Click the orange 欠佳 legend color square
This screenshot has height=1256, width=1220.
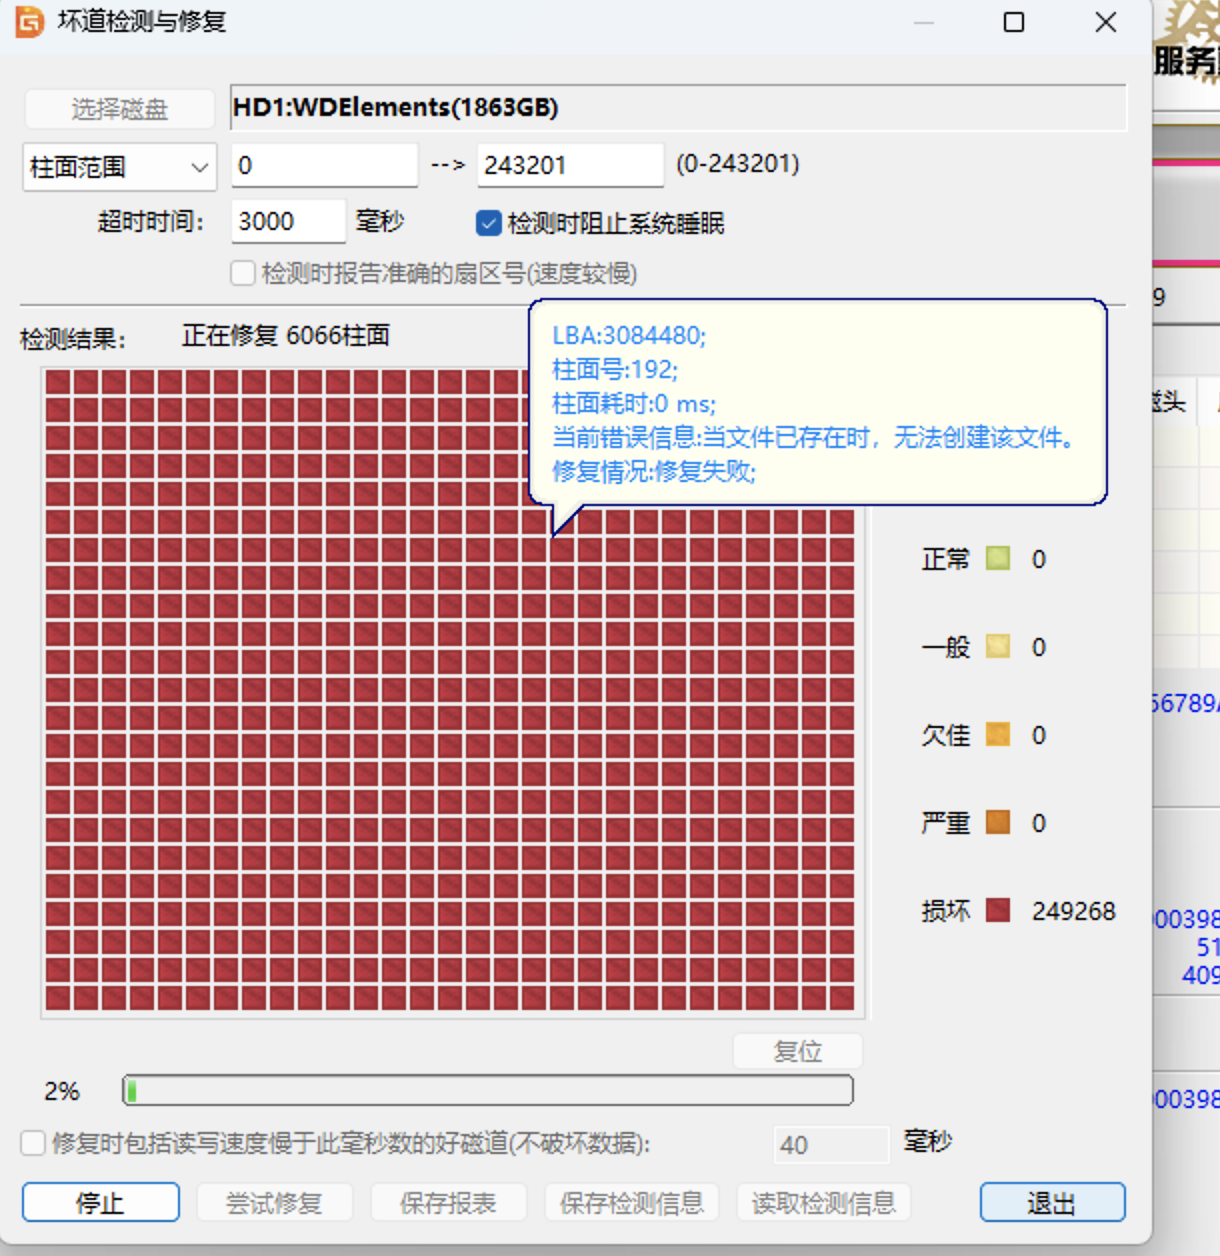click(x=997, y=734)
